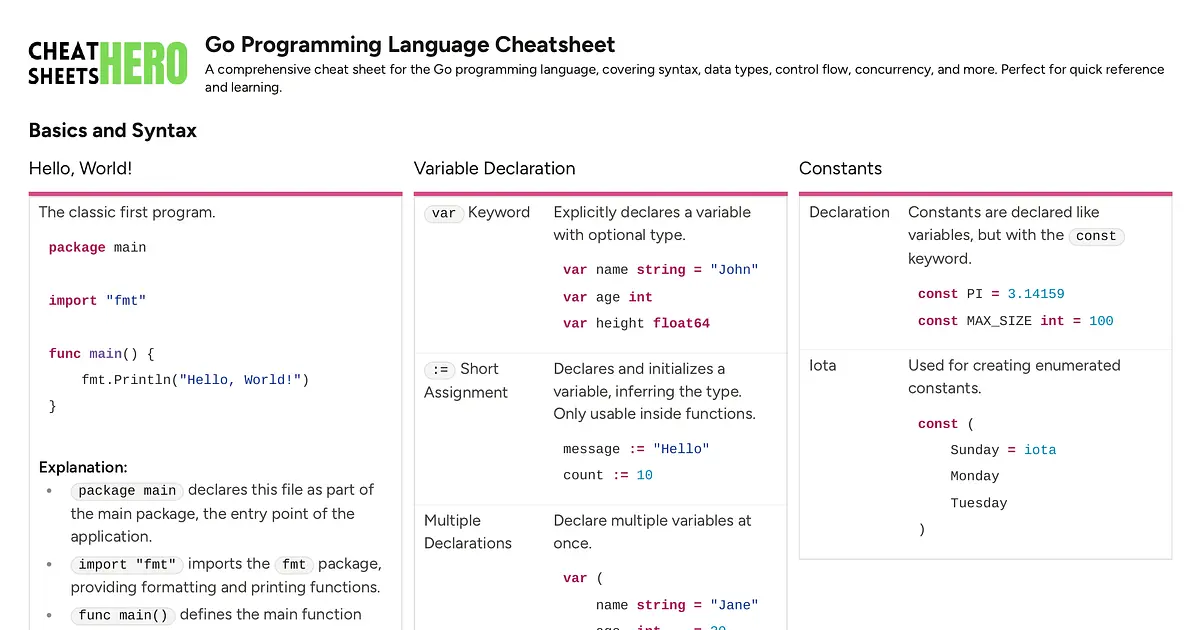Click the 3.14159 value in PI constant
Screen dimensions: 1200x630
coord(1036,293)
